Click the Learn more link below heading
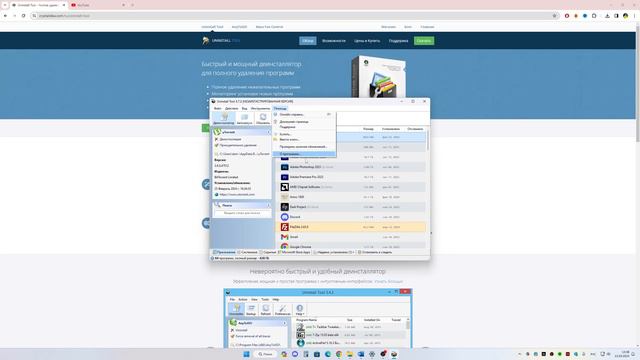This screenshot has width=640, height=360. [x=388, y=282]
